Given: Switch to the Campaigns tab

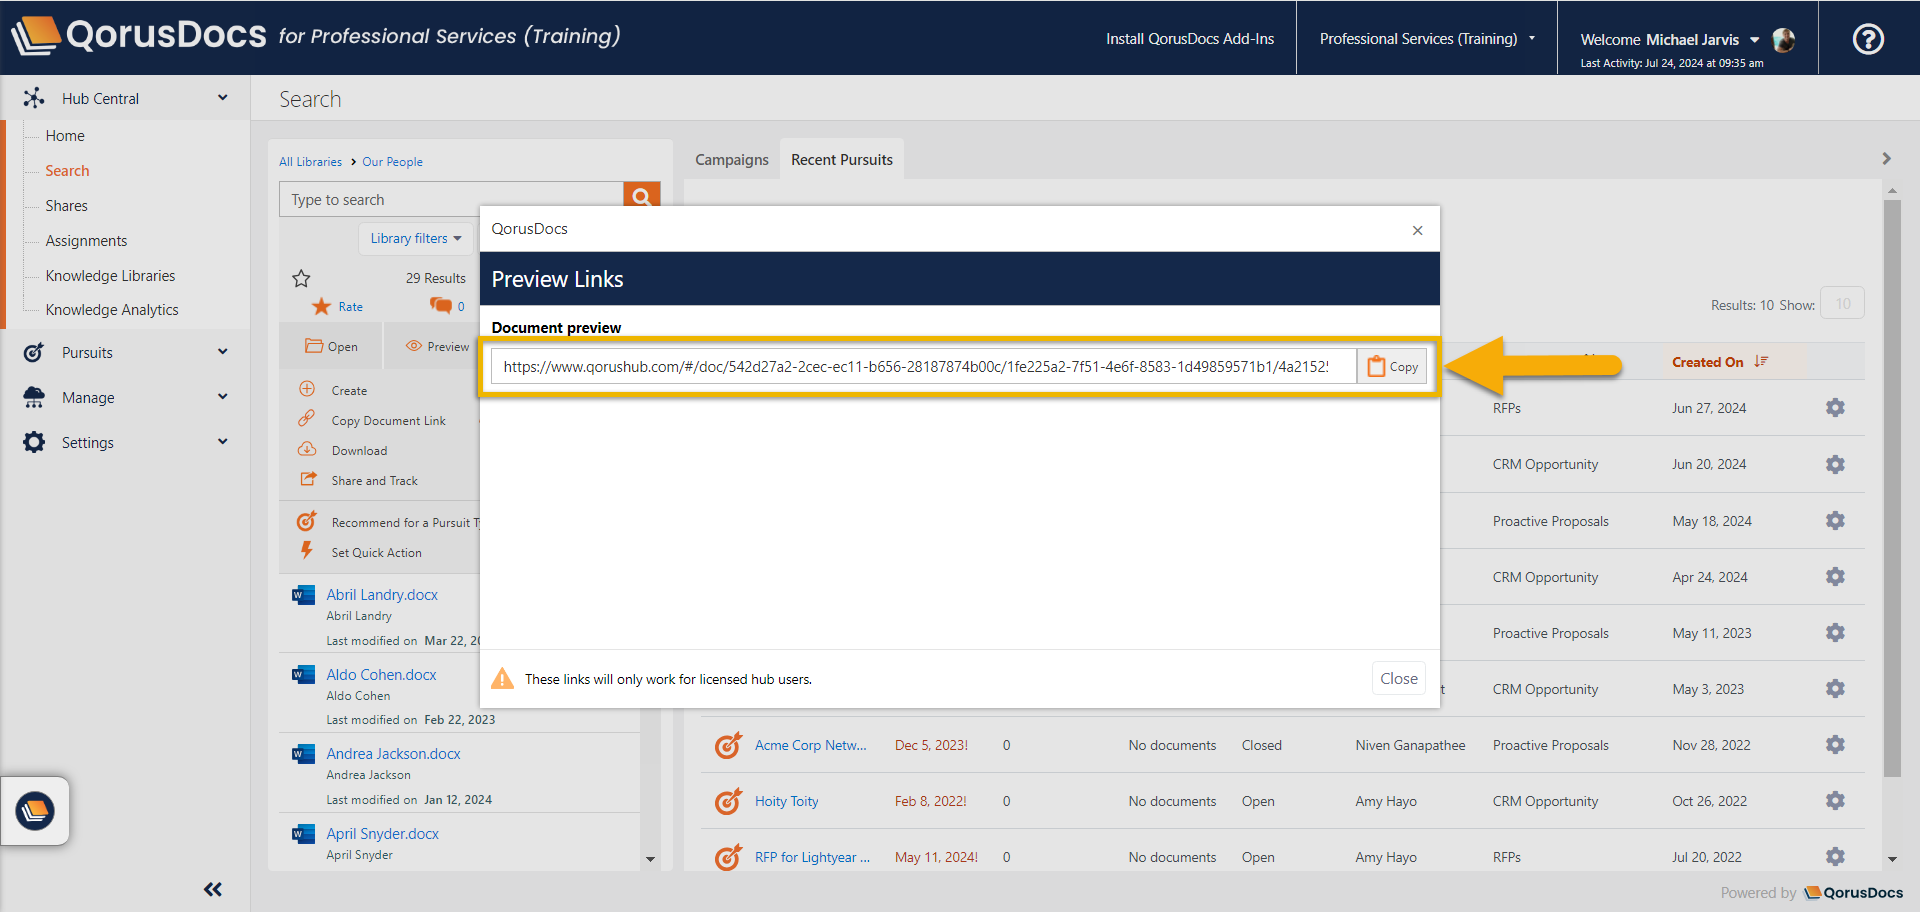Looking at the screenshot, I should (x=732, y=160).
